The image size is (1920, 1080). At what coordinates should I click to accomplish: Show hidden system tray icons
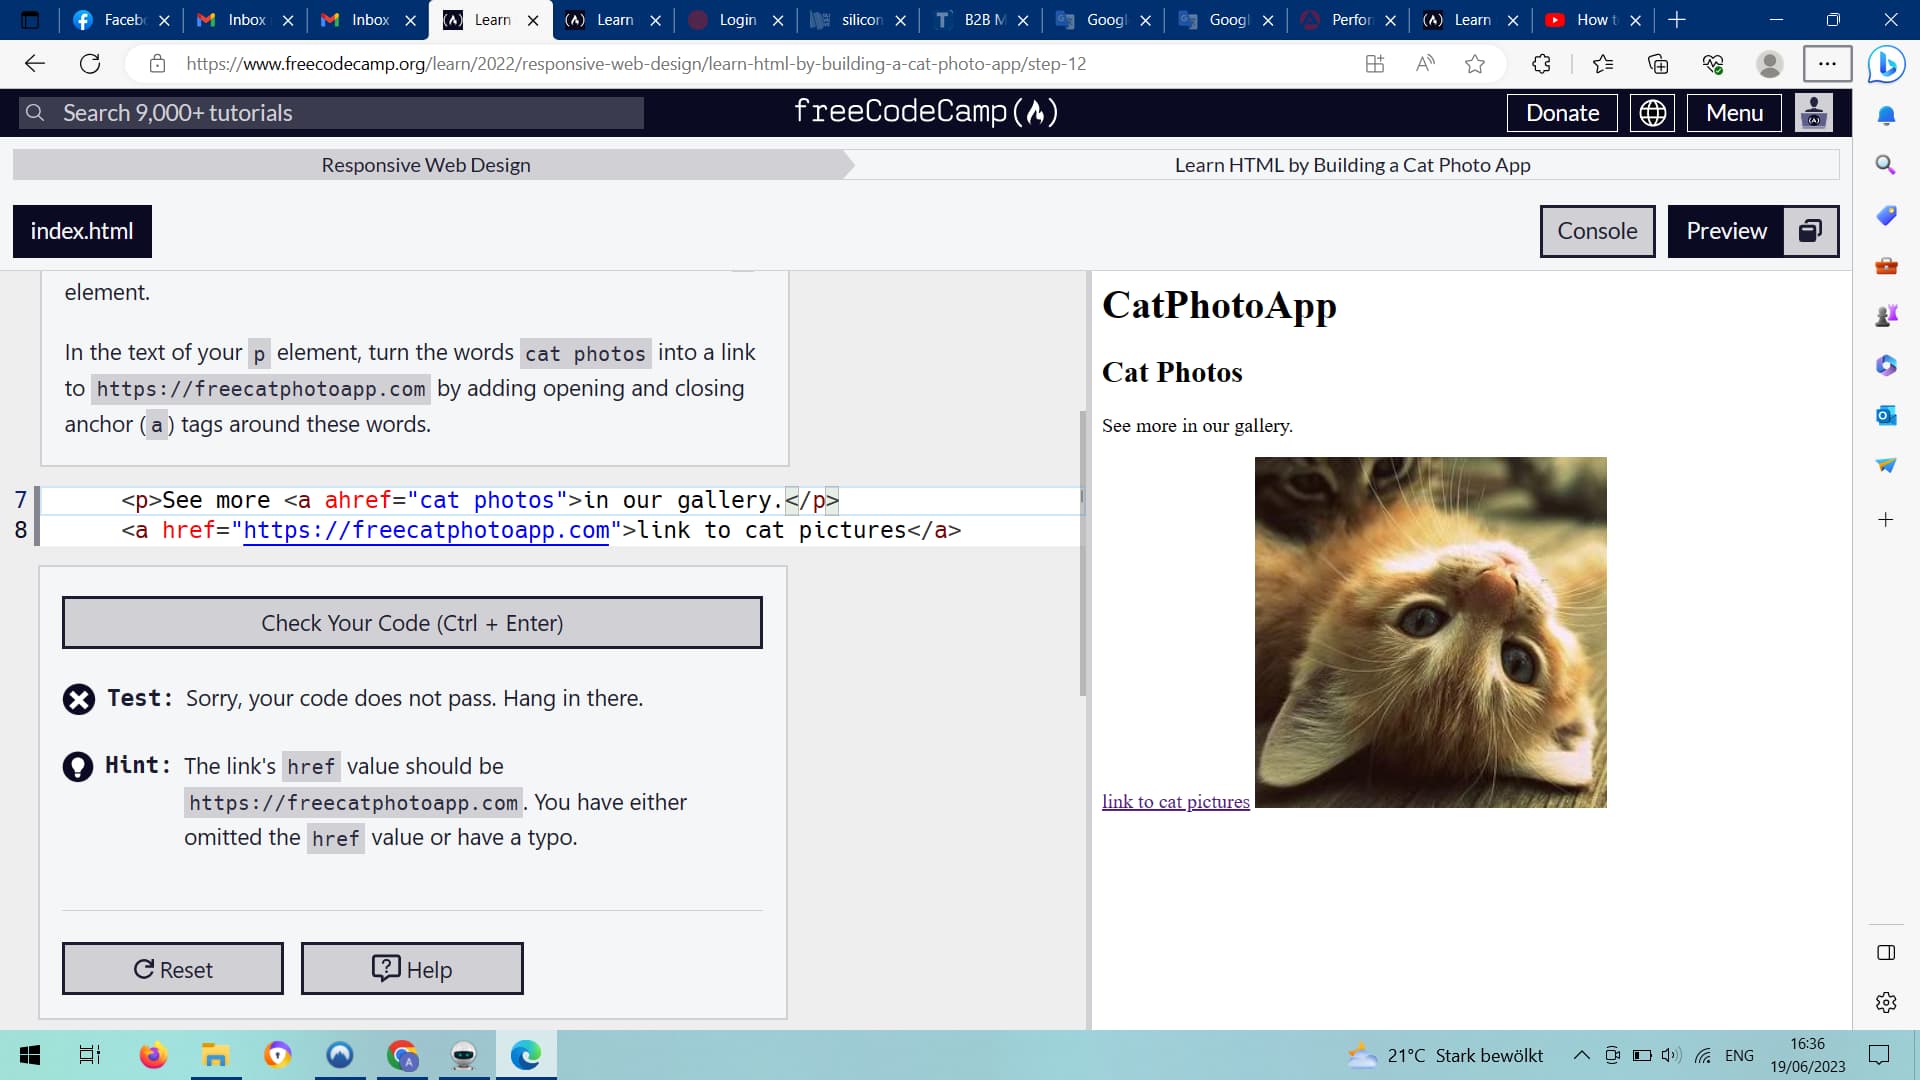(1581, 1055)
